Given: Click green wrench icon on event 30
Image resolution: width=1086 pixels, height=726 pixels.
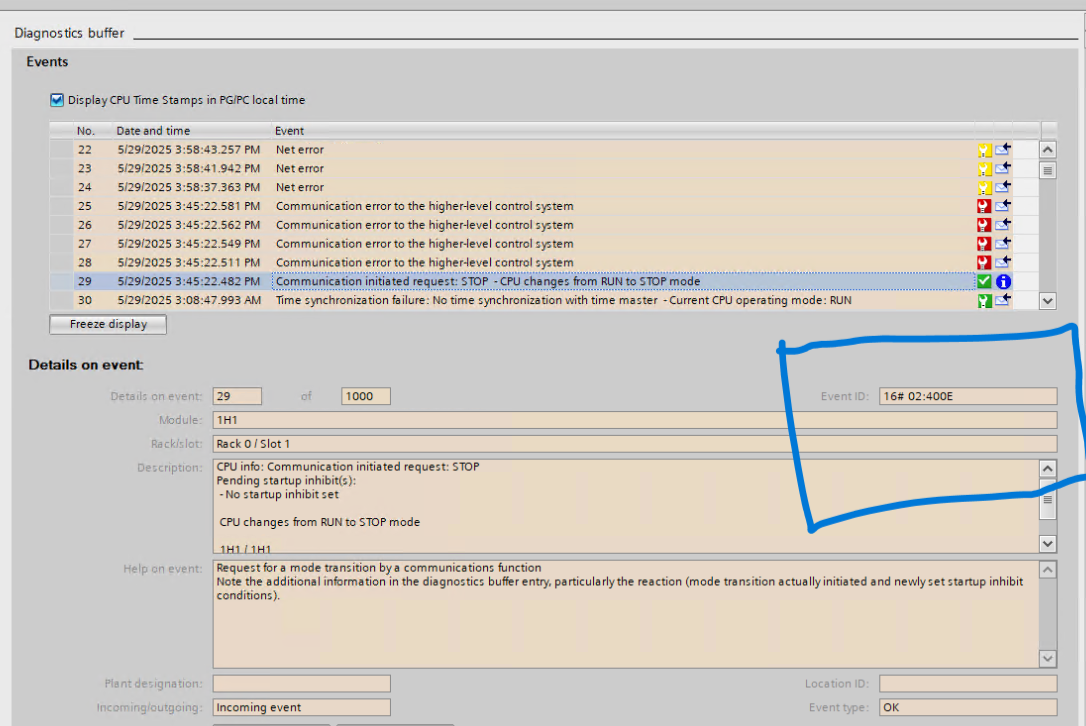Looking at the screenshot, I should point(984,301).
